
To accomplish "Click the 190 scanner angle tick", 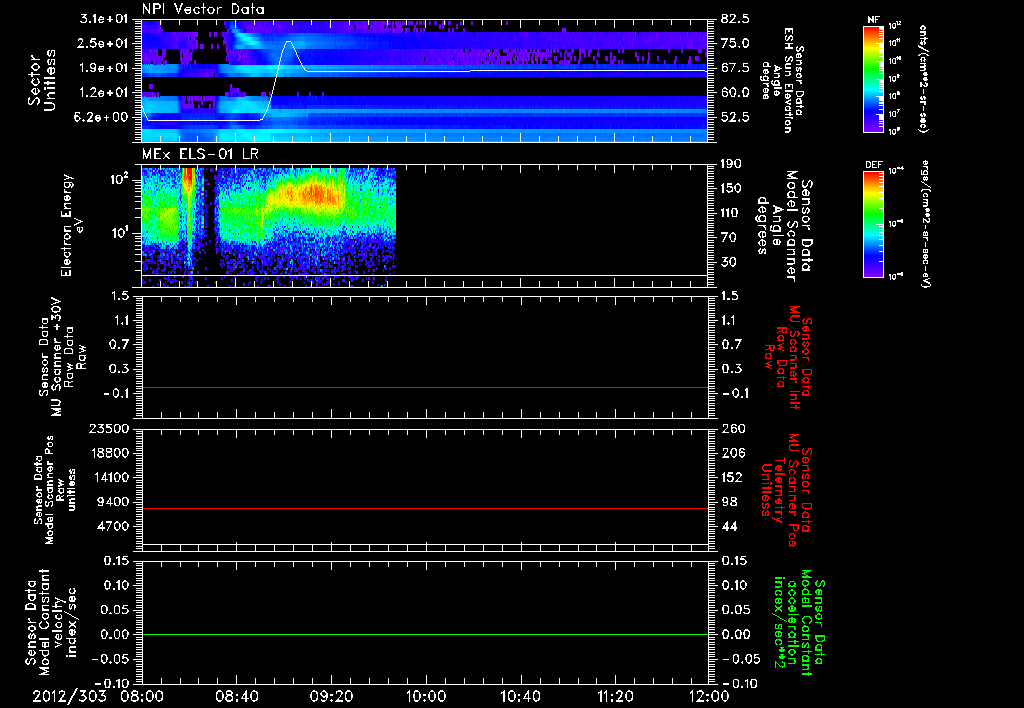I will [x=731, y=164].
